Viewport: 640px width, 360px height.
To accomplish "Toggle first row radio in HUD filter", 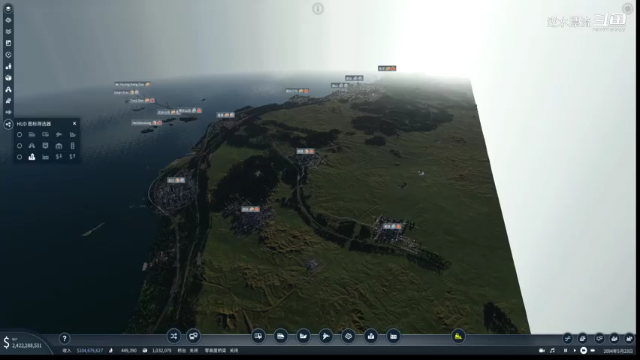I will tap(19, 134).
